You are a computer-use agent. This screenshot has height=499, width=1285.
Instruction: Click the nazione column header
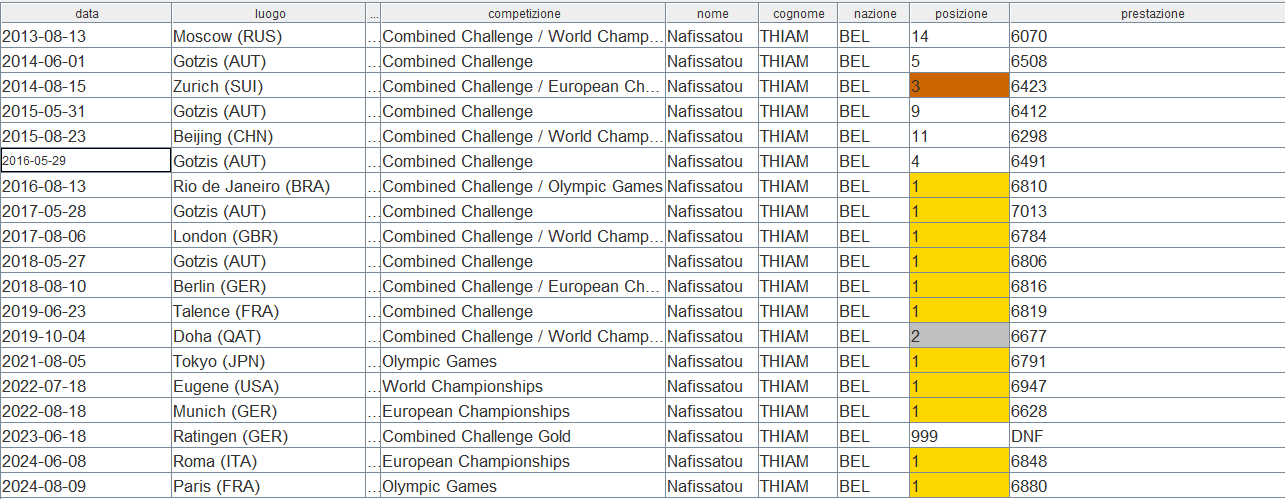pyautogui.click(x=873, y=13)
